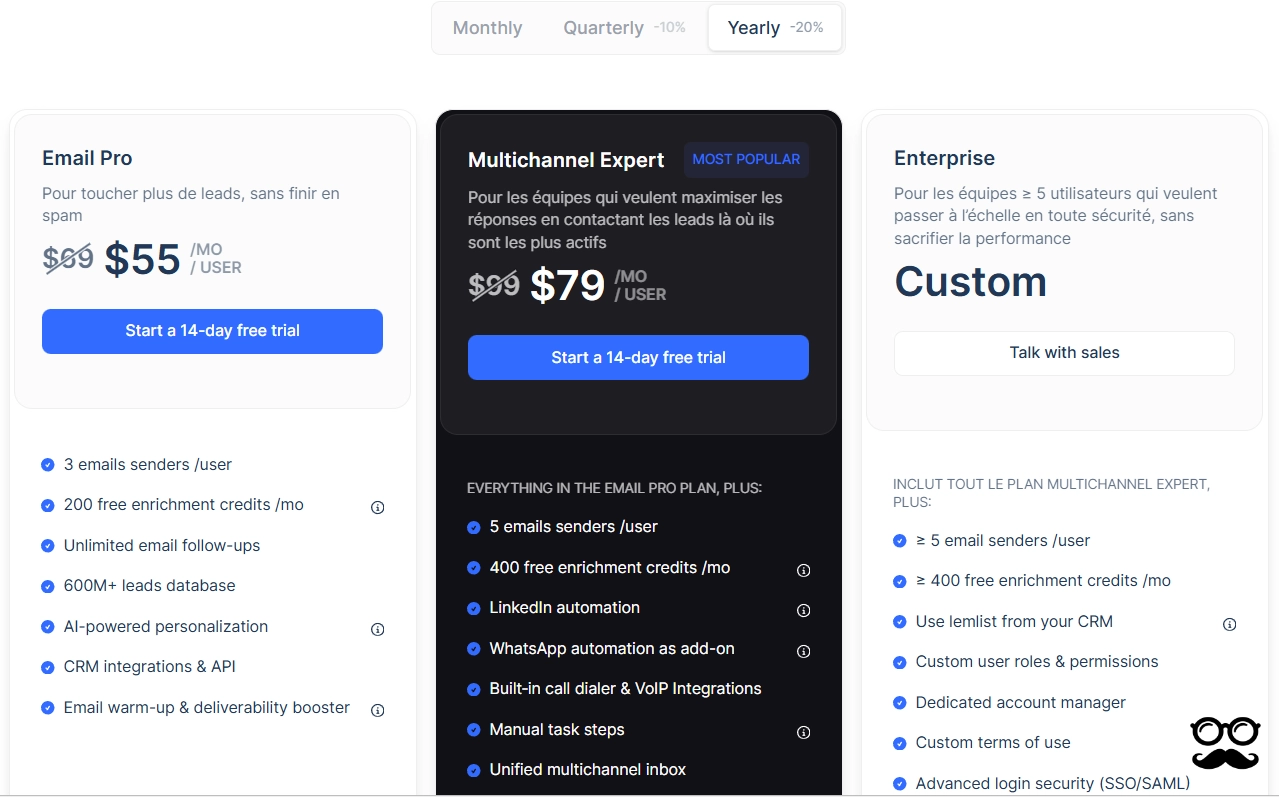Start the Email Pro 14-day free trial

tap(212, 331)
